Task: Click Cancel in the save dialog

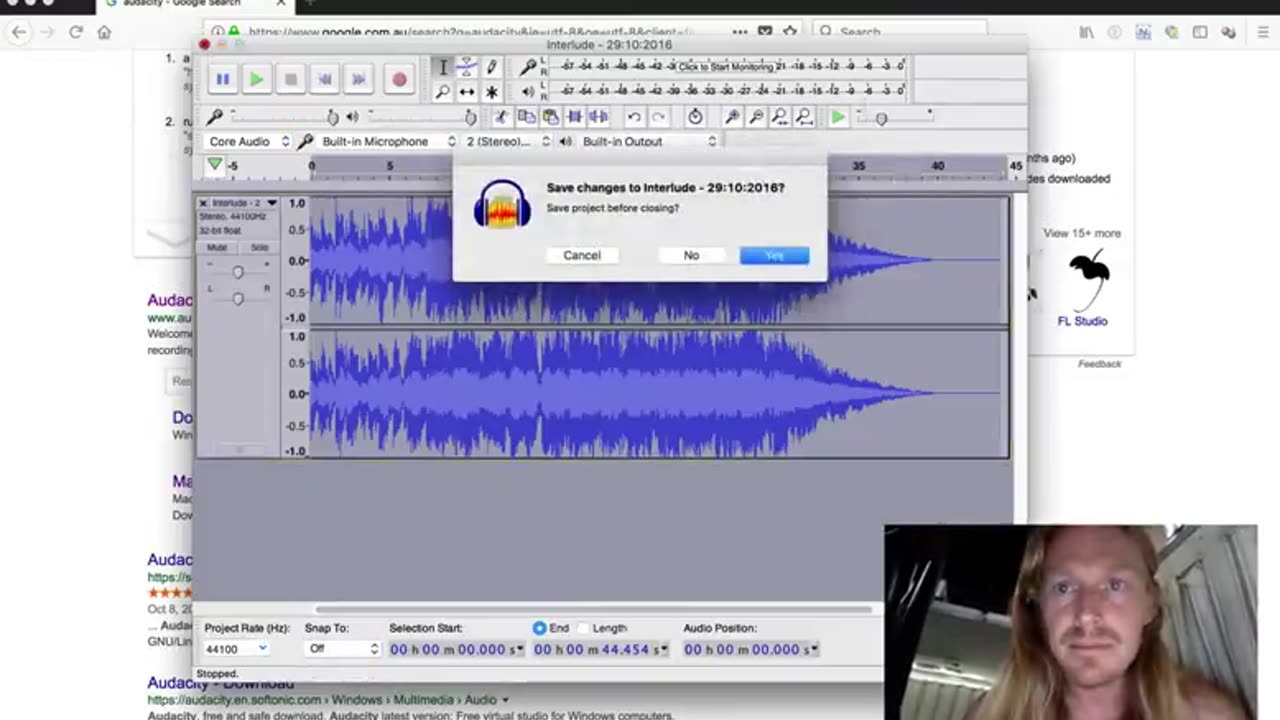Action: [582, 255]
